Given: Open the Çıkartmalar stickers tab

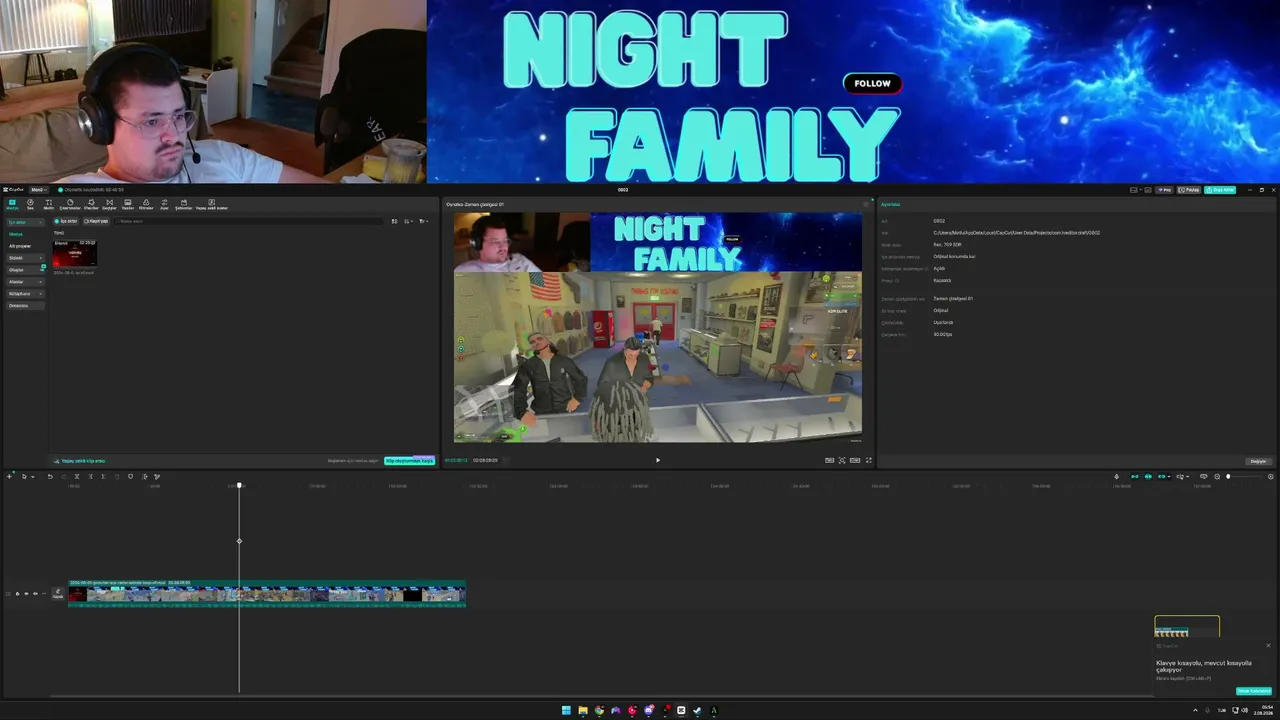Looking at the screenshot, I should [x=70, y=204].
